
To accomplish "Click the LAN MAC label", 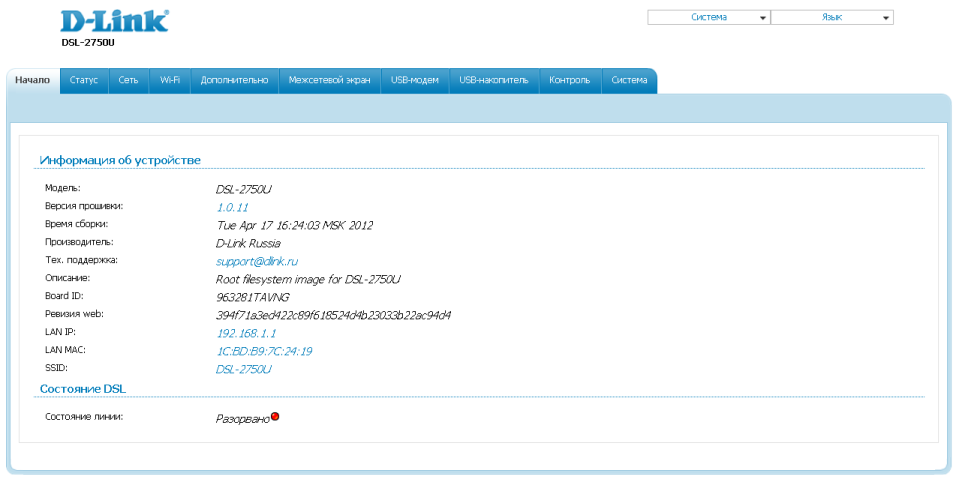I will pos(65,350).
